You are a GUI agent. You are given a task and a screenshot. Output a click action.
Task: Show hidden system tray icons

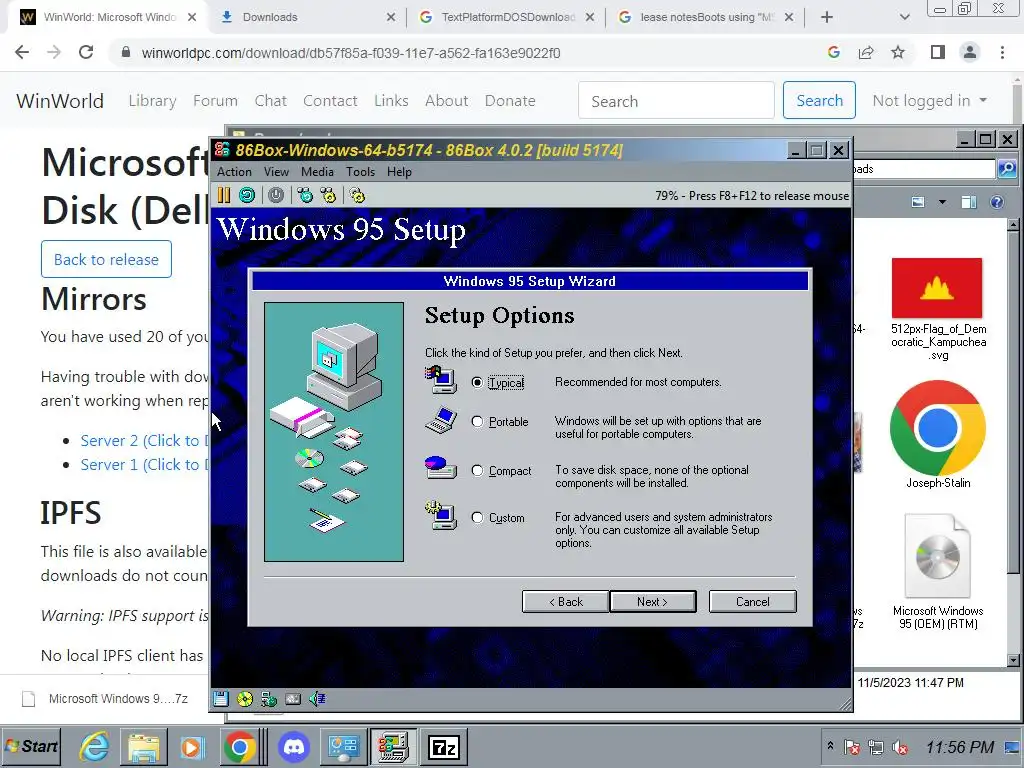(831, 745)
